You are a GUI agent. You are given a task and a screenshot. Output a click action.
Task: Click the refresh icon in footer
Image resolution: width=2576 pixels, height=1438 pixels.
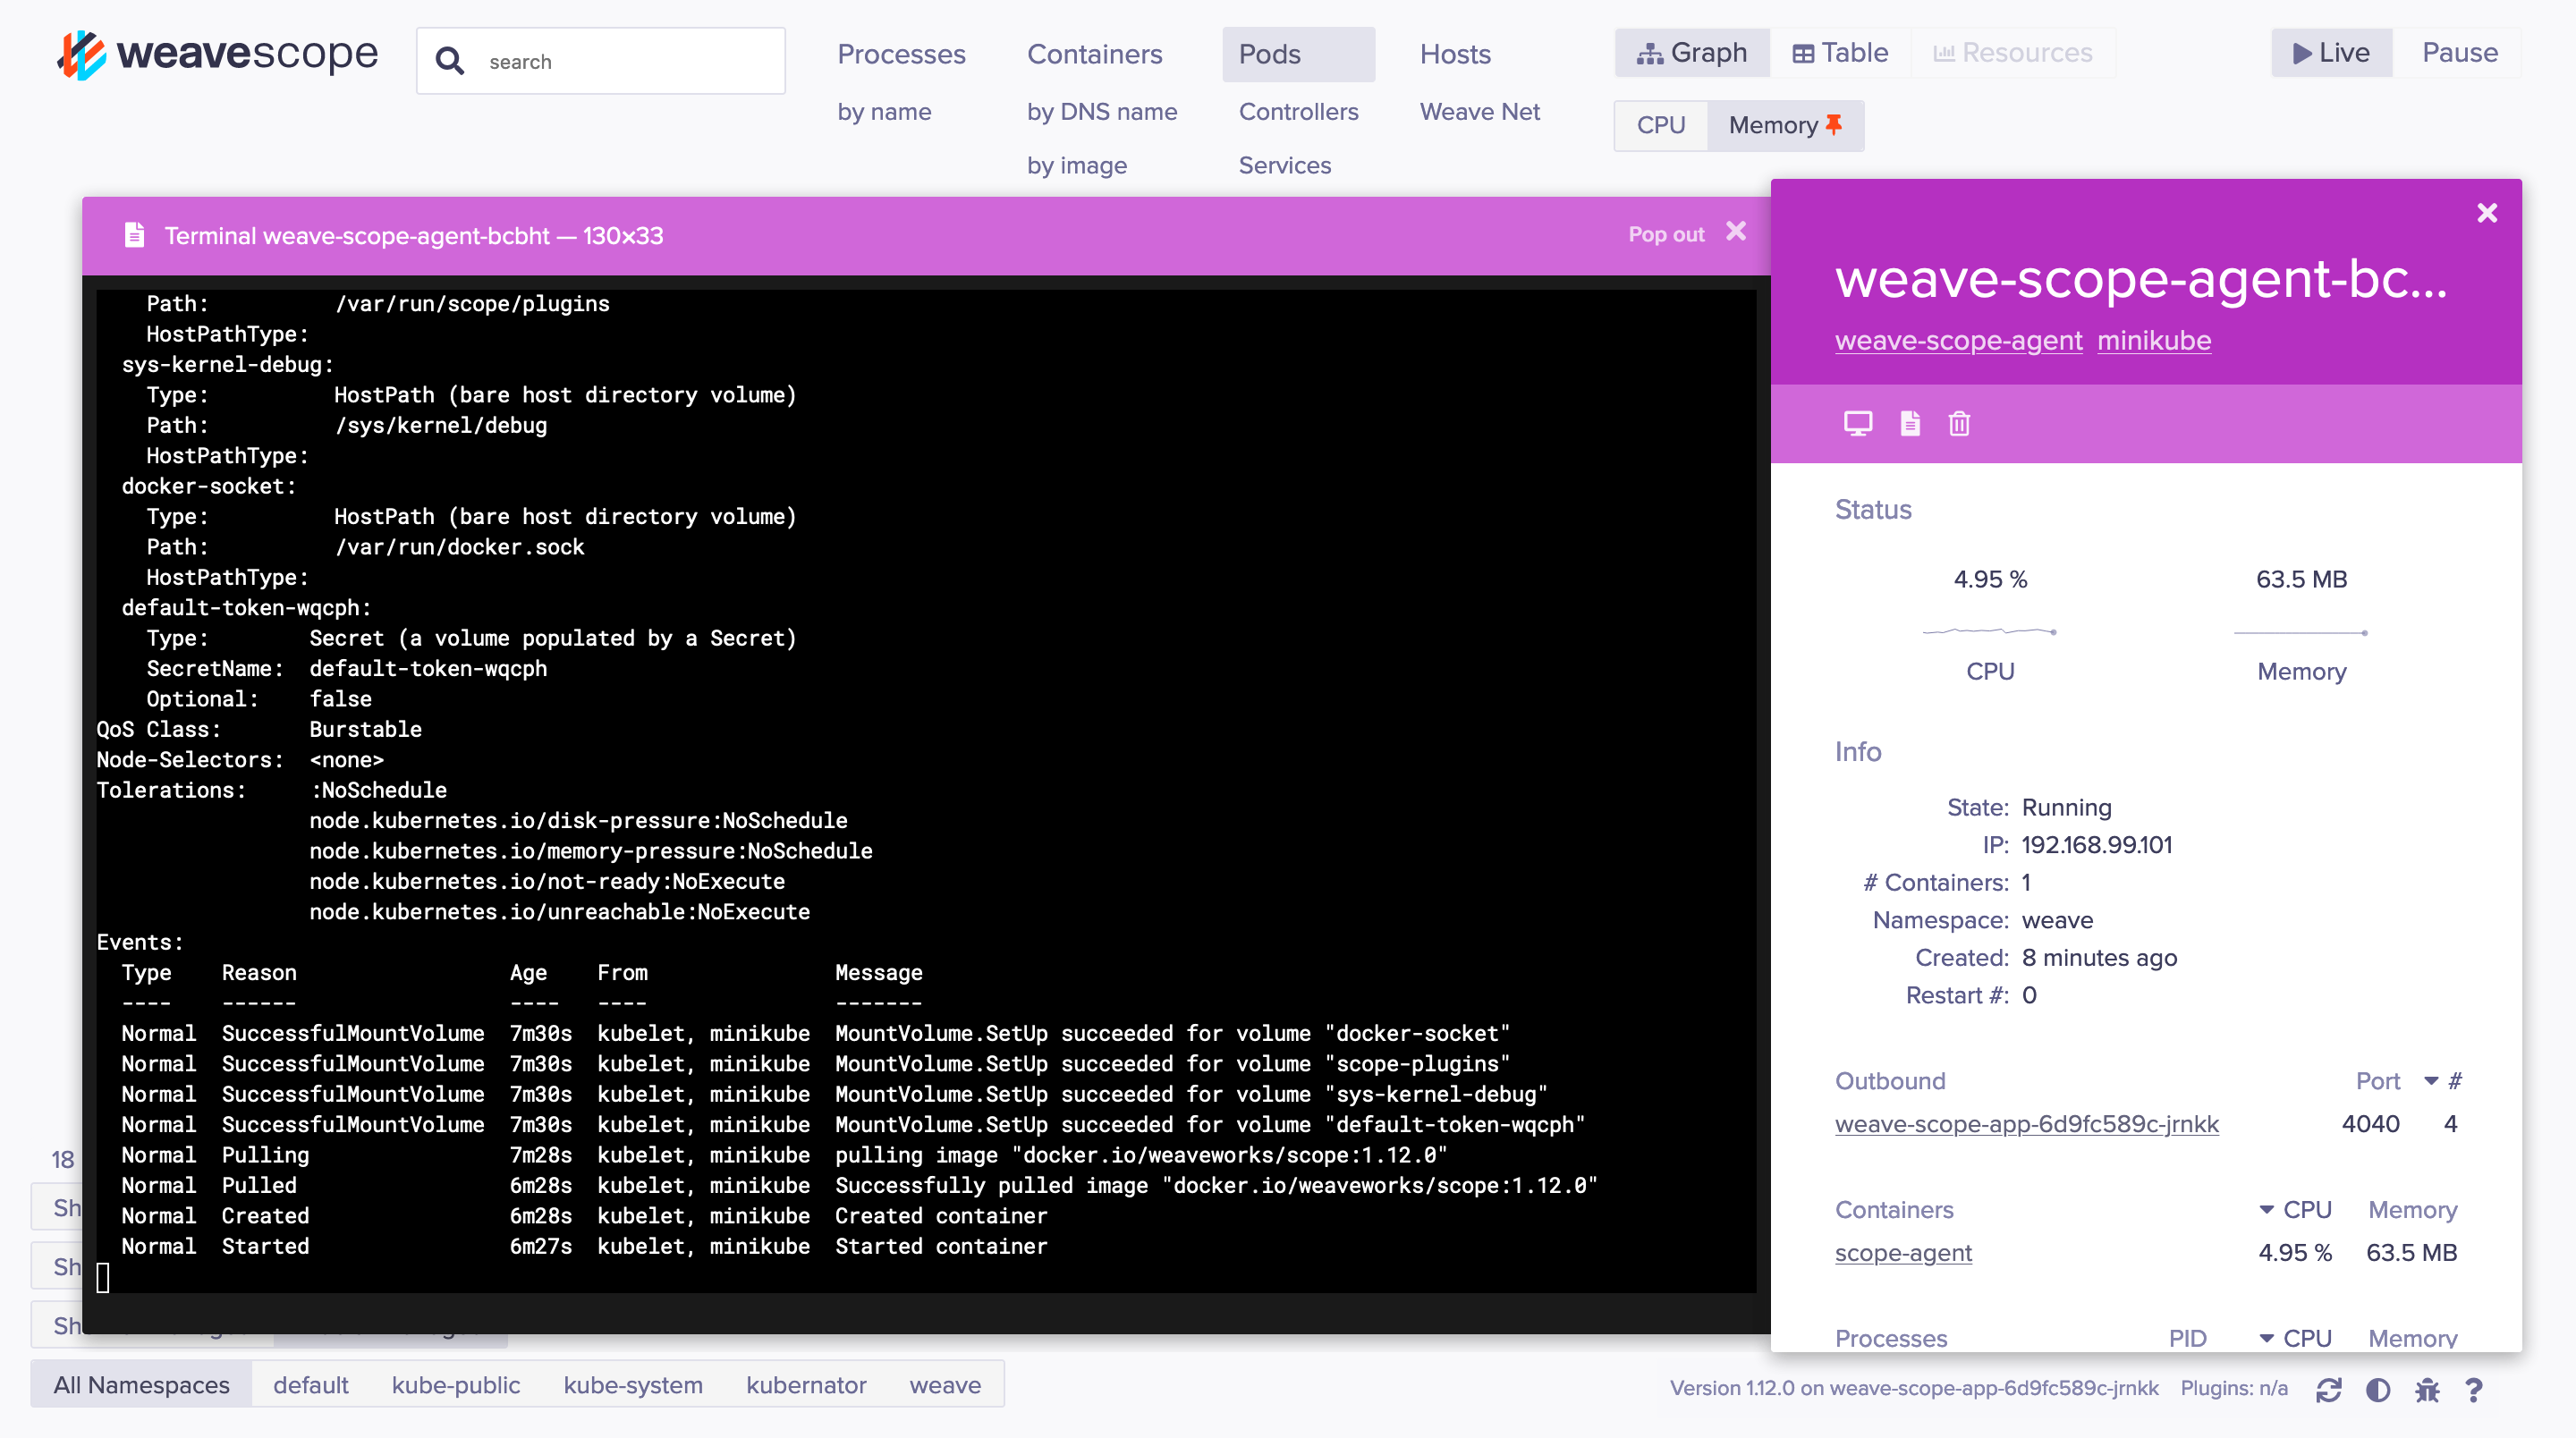[2328, 1389]
